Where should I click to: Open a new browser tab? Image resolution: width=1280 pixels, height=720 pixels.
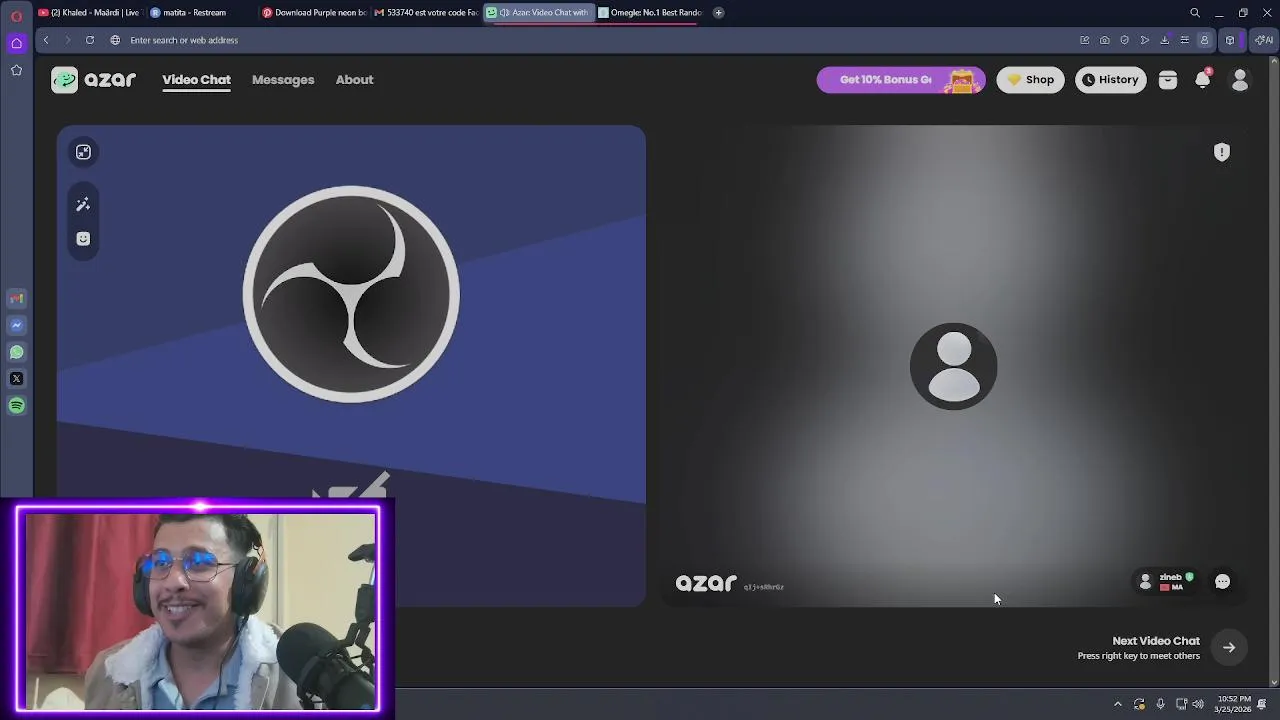[718, 13]
